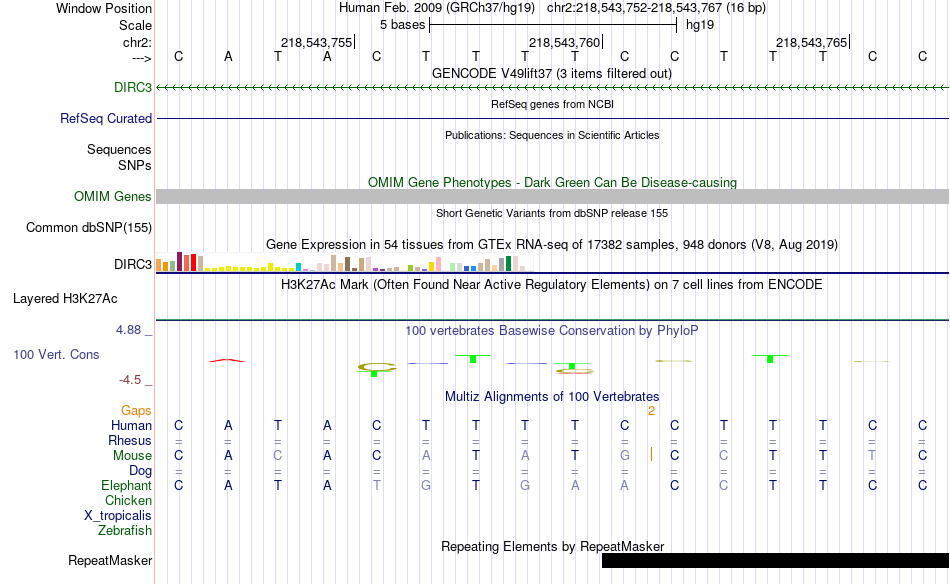Click the orange Gaps label
950x584 pixels.
(136, 411)
